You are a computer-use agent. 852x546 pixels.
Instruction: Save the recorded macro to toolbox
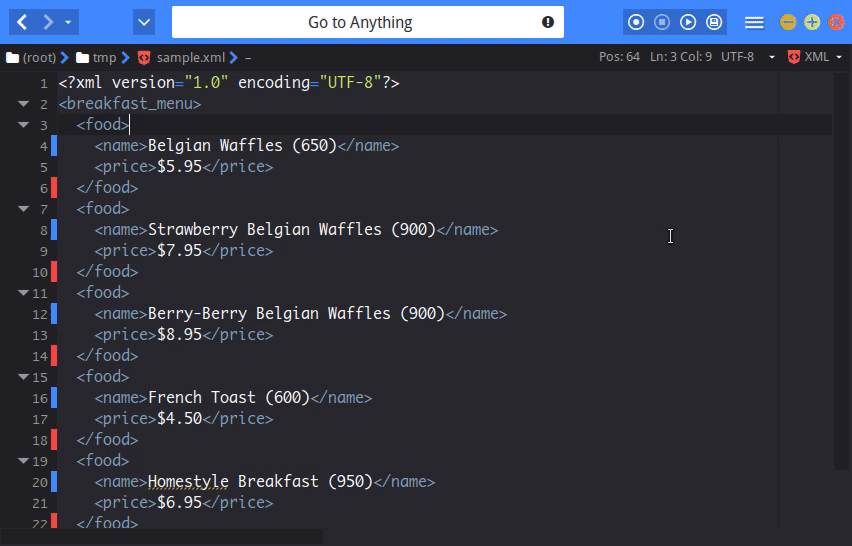714,22
